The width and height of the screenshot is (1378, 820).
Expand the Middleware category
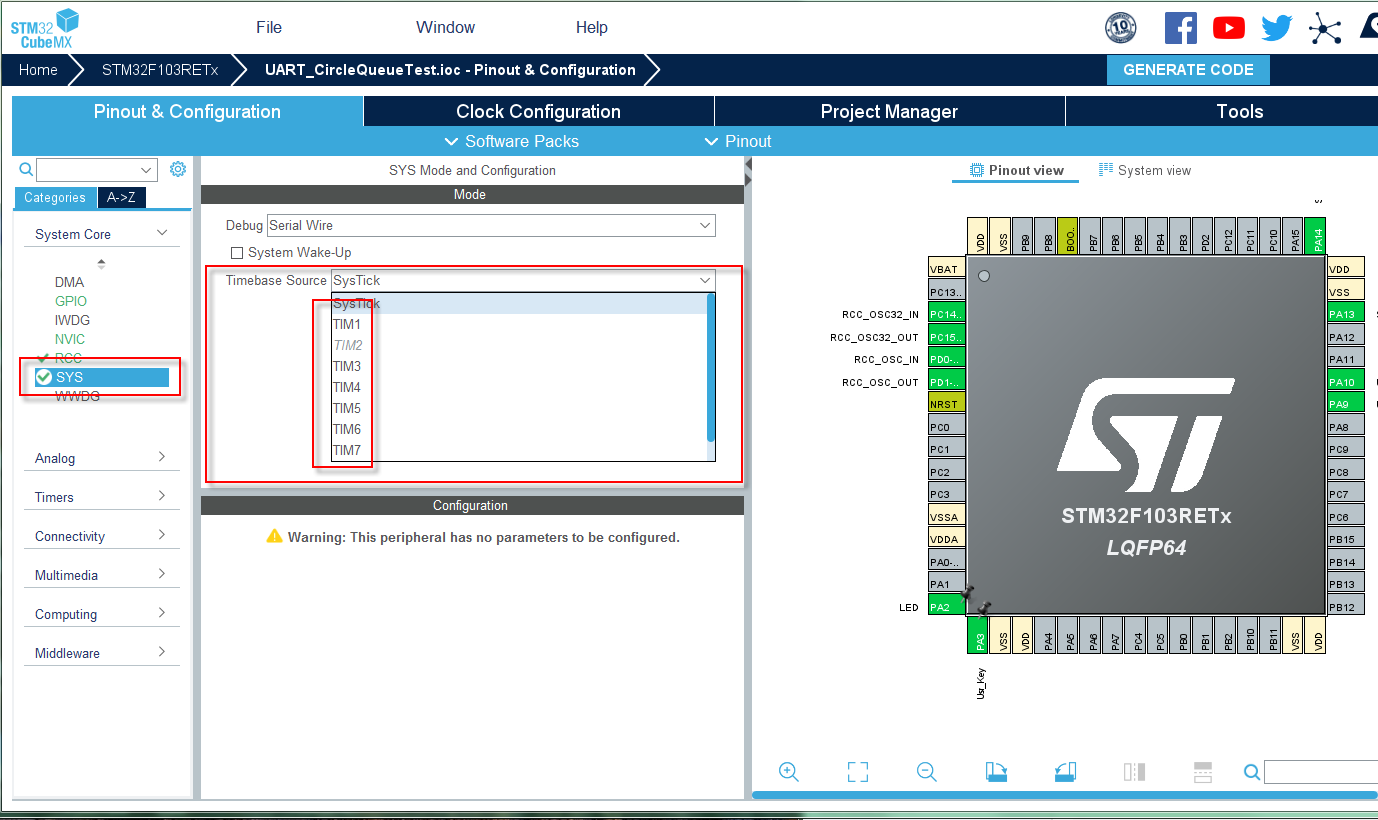click(162, 652)
